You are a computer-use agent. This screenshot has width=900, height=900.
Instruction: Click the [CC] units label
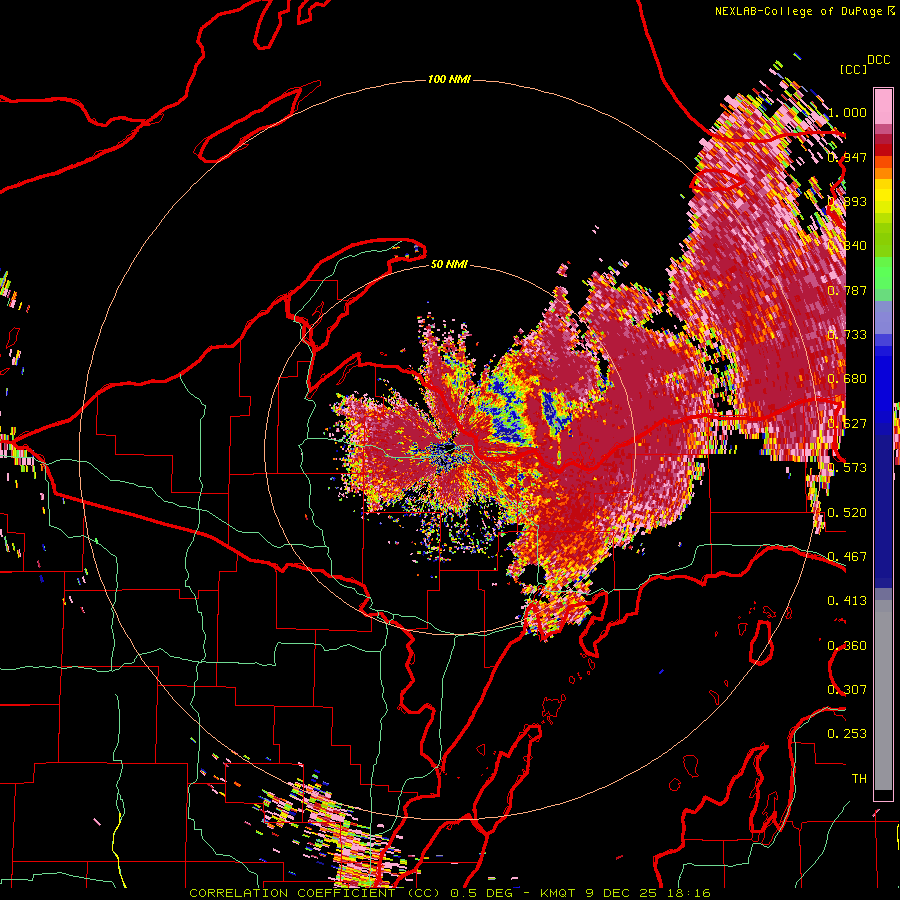click(852, 69)
